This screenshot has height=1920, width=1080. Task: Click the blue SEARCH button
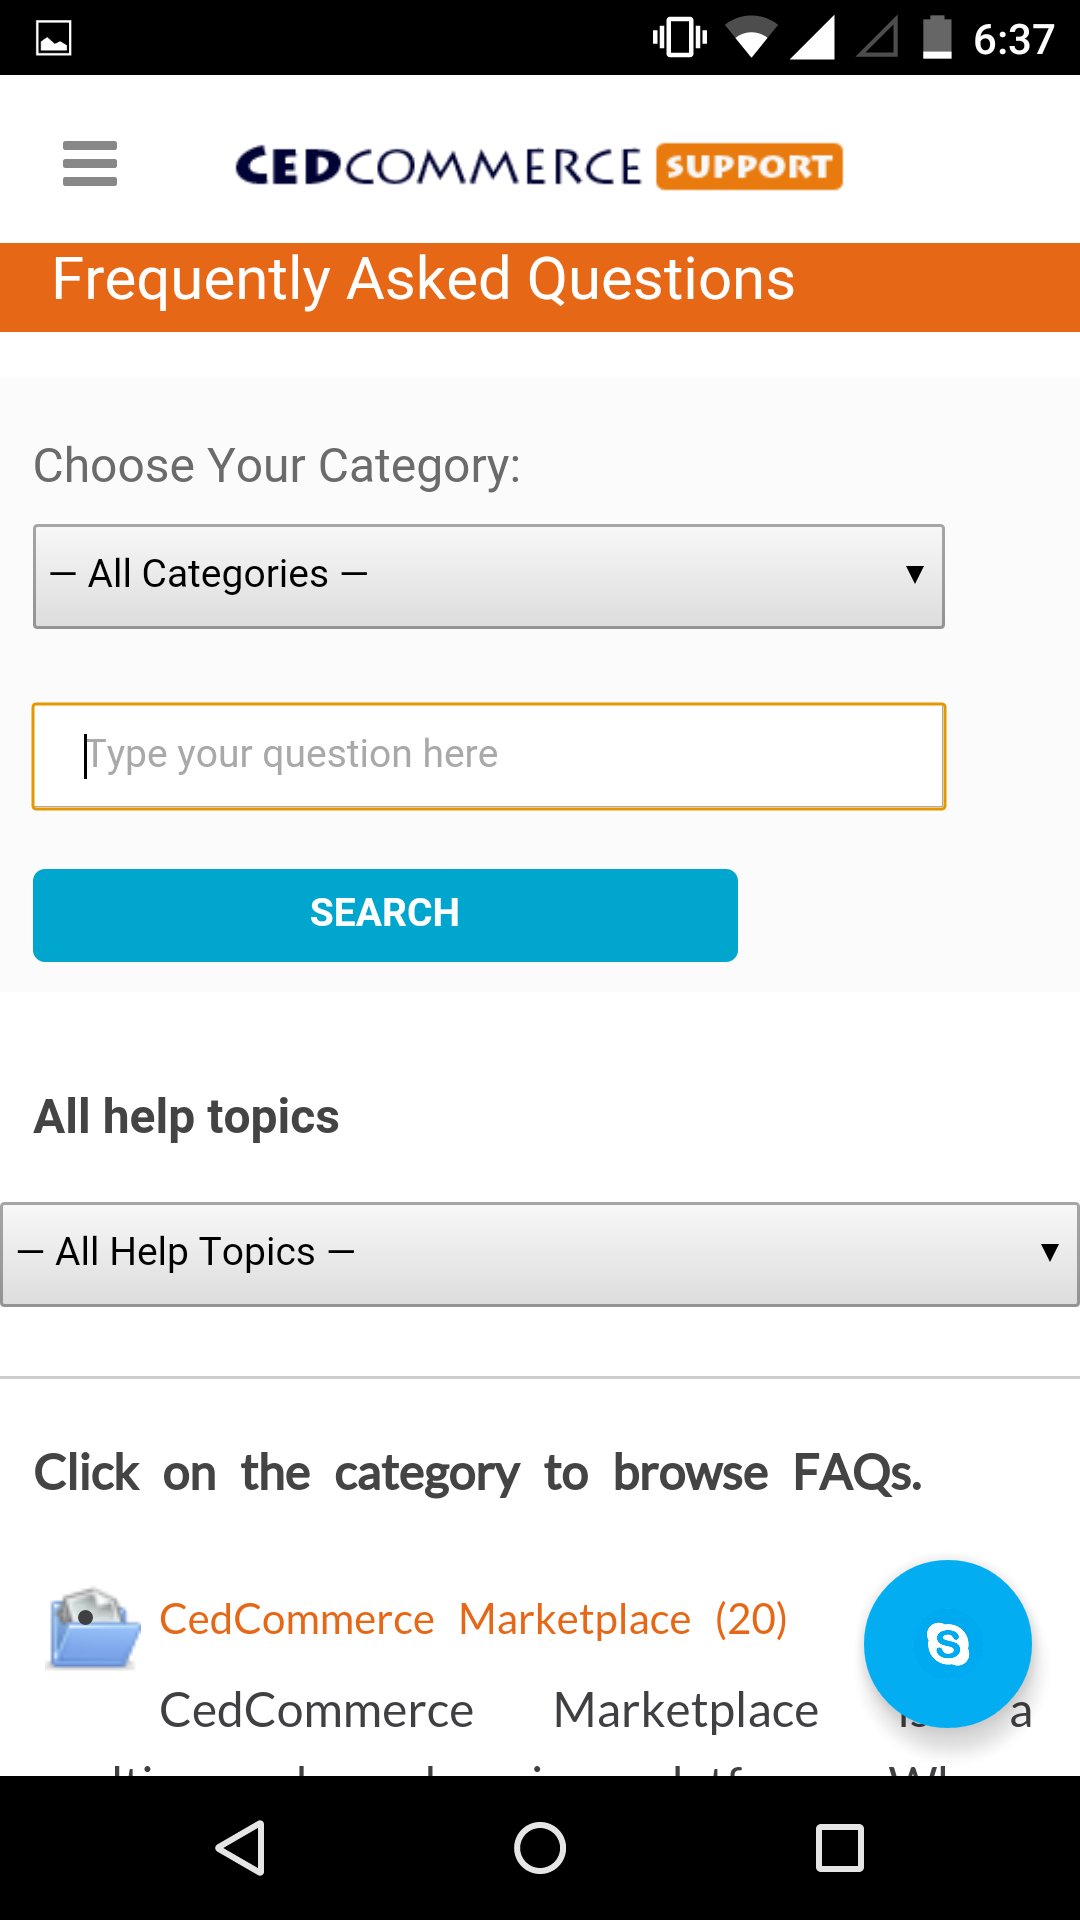(385, 915)
